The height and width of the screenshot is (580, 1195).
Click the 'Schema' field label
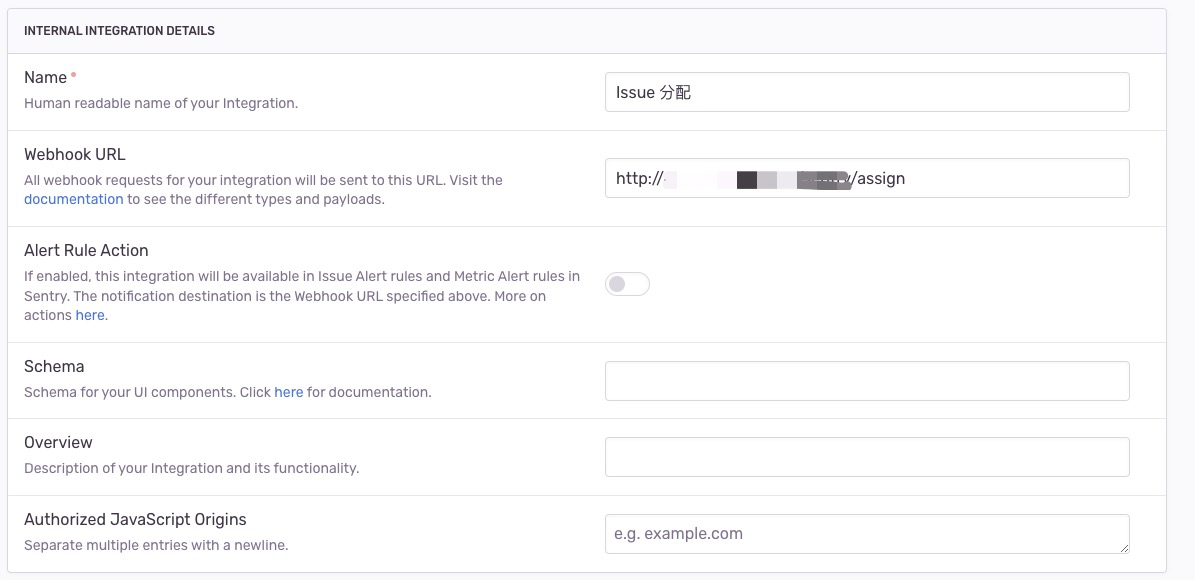(x=54, y=367)
